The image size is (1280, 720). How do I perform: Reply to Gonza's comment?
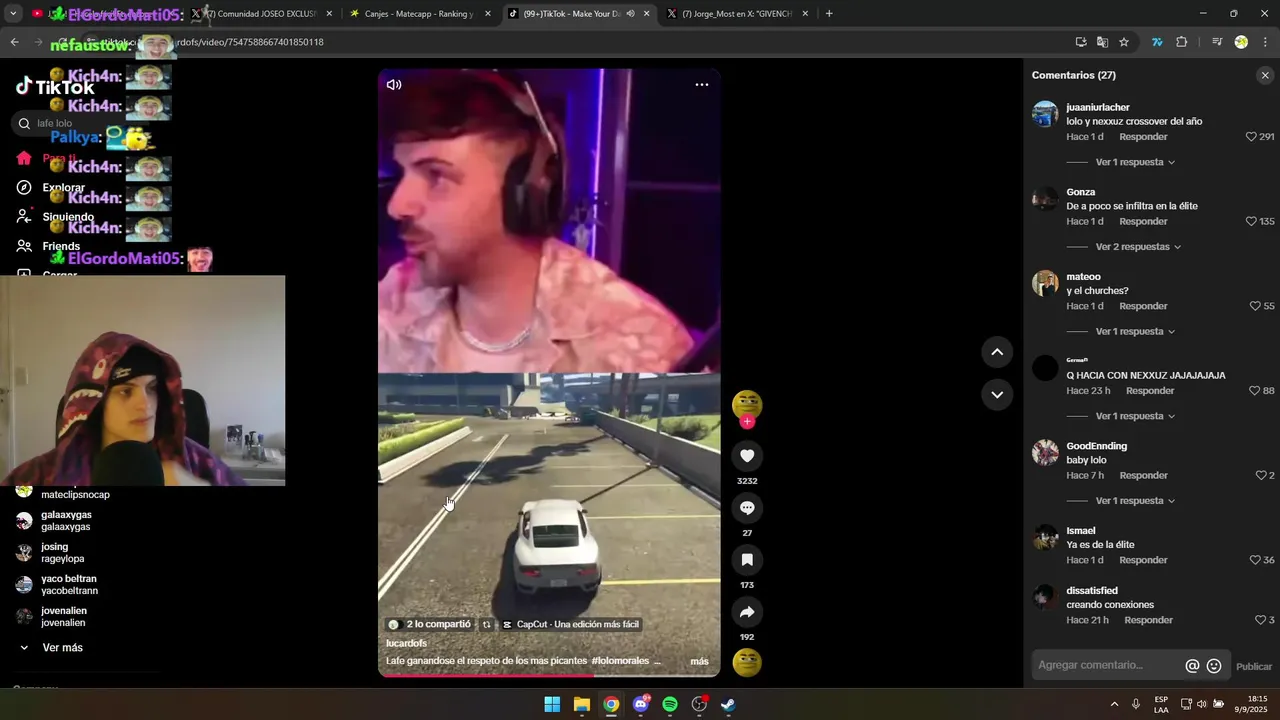tap(1143, 222)
